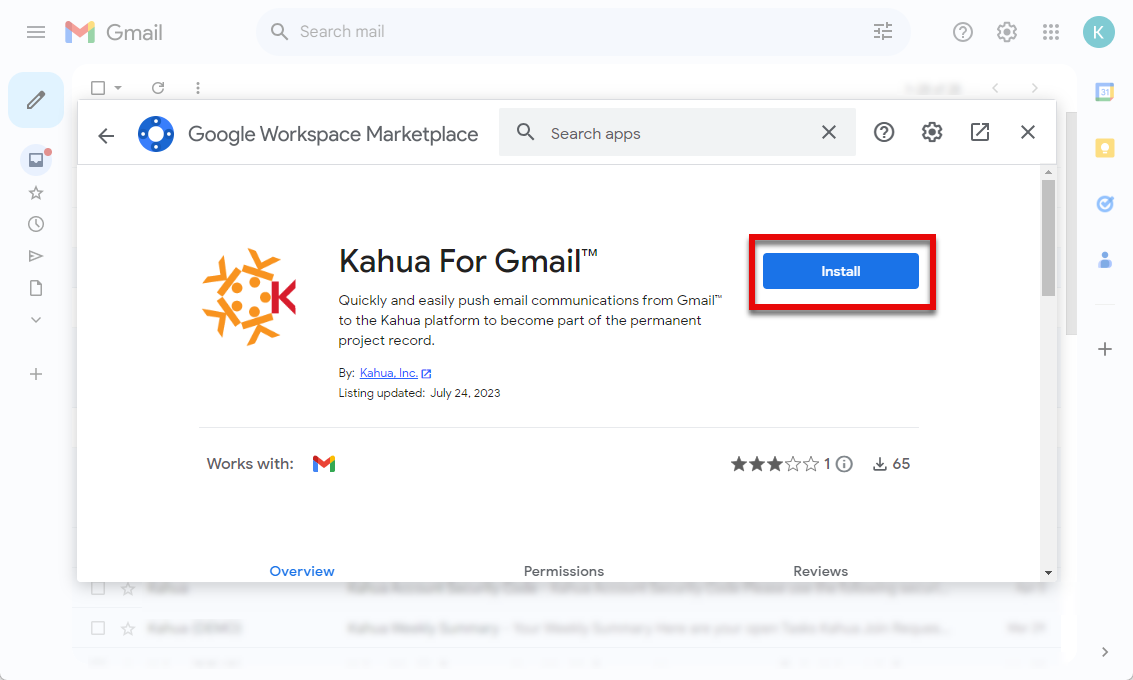
Task: Open Marketplace in new window icon
Action: (980, 133)
